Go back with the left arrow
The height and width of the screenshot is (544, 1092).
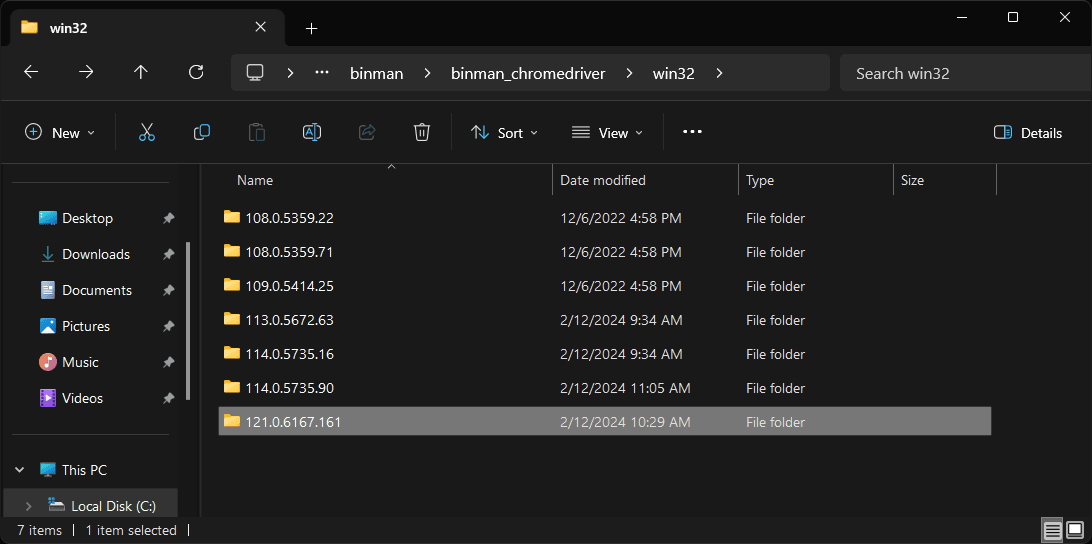(x=31, y=72)
